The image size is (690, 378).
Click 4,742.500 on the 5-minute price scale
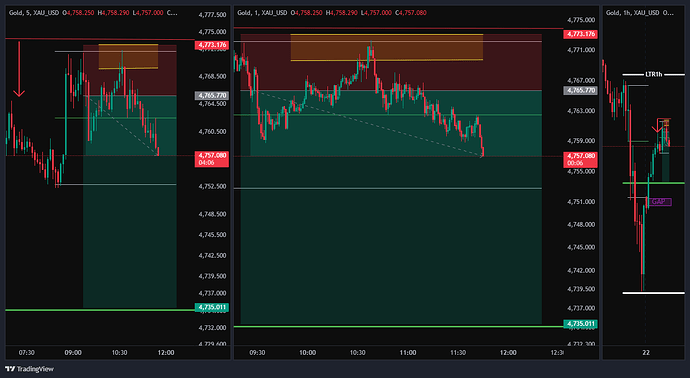(x=212, y=256)
